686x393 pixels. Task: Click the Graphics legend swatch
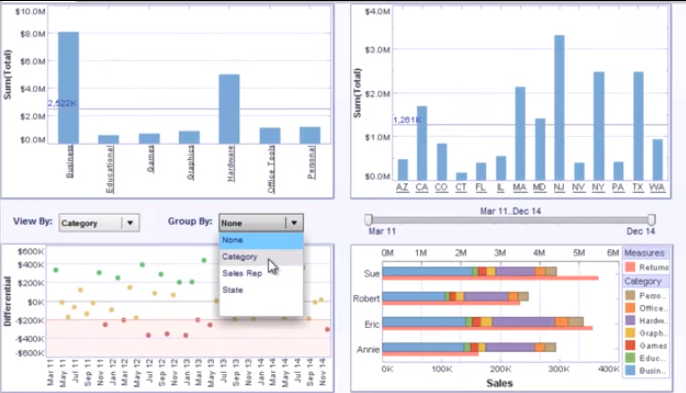[630, 333]
